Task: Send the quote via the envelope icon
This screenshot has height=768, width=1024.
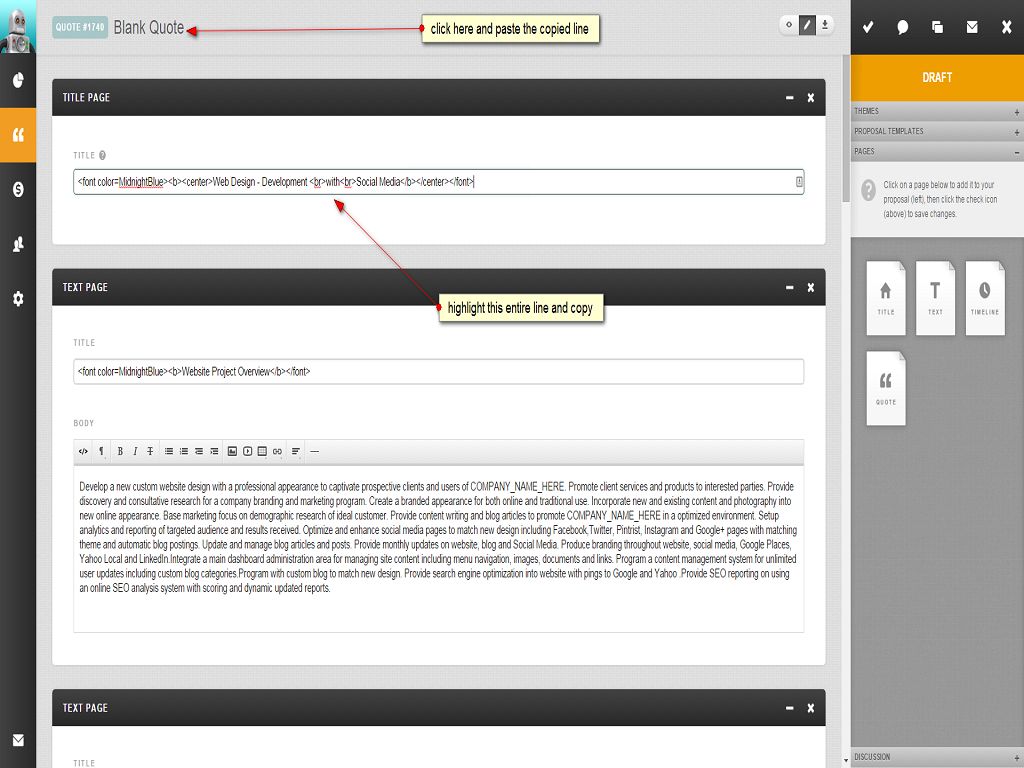Action: click(x=972, y=27)
